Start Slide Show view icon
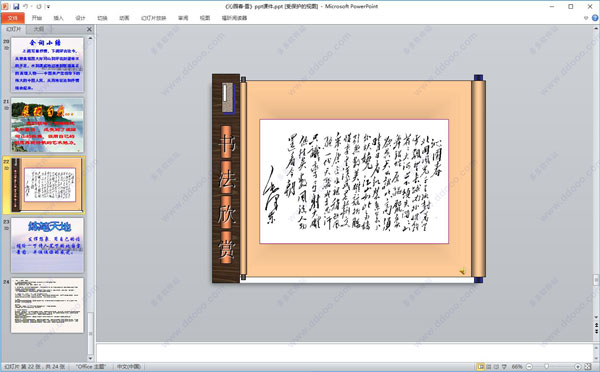This screenshot has height=372, width=600. tap(504, 367)
